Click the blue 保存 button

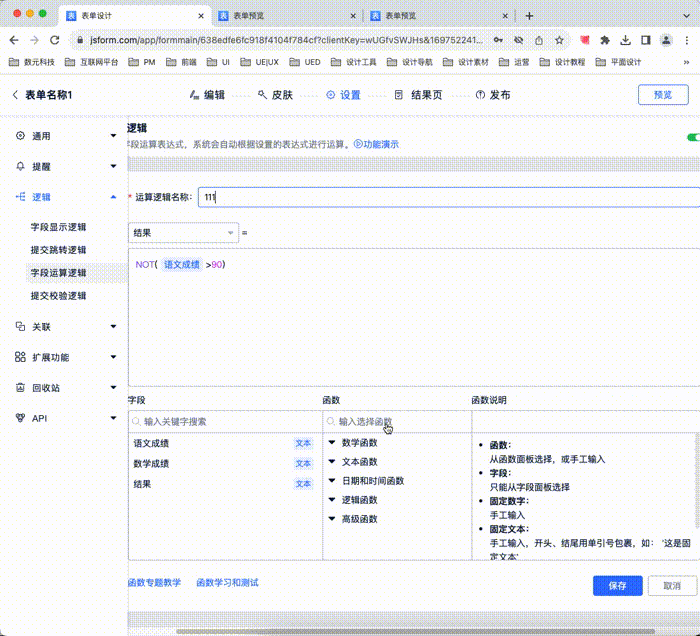click(617, 586)
